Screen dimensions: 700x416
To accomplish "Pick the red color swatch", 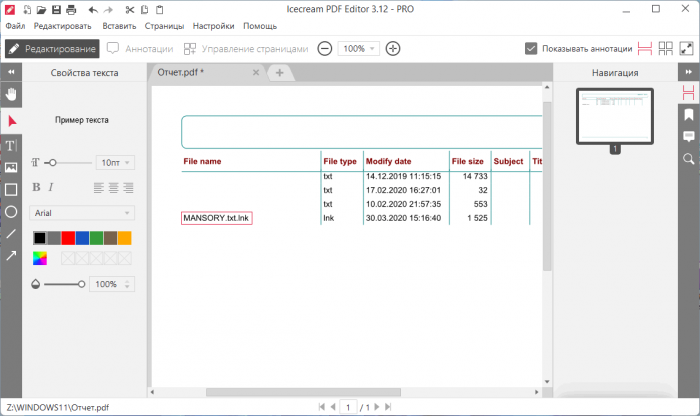I will point(68,238).
